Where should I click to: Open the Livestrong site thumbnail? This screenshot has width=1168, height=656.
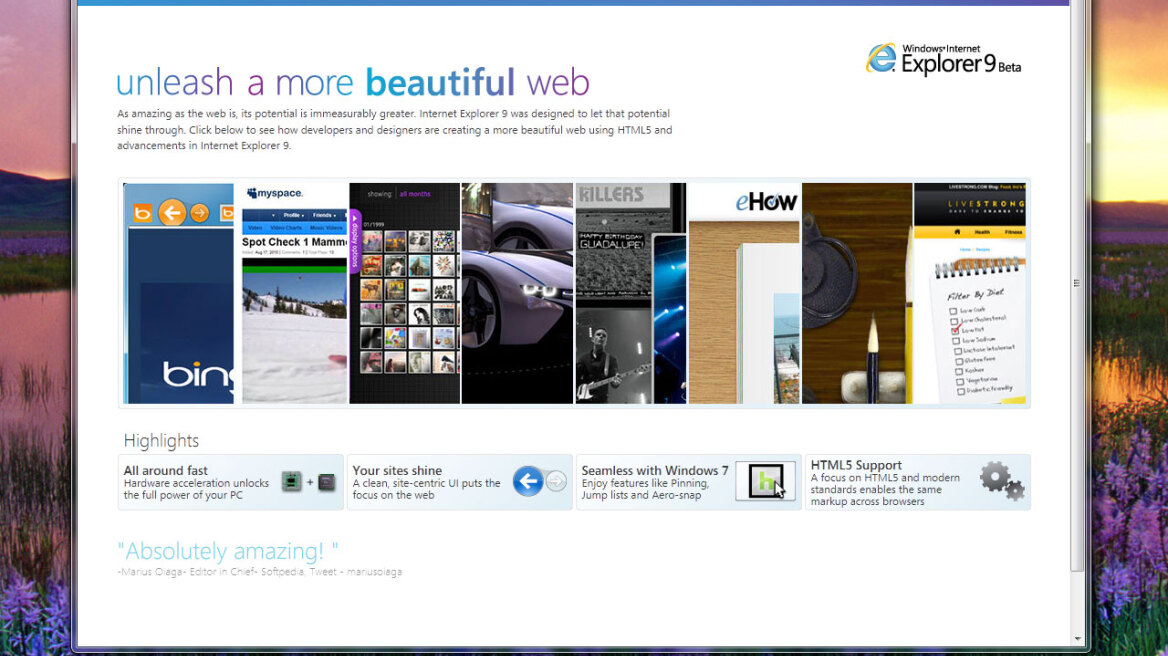click(970, 293)
